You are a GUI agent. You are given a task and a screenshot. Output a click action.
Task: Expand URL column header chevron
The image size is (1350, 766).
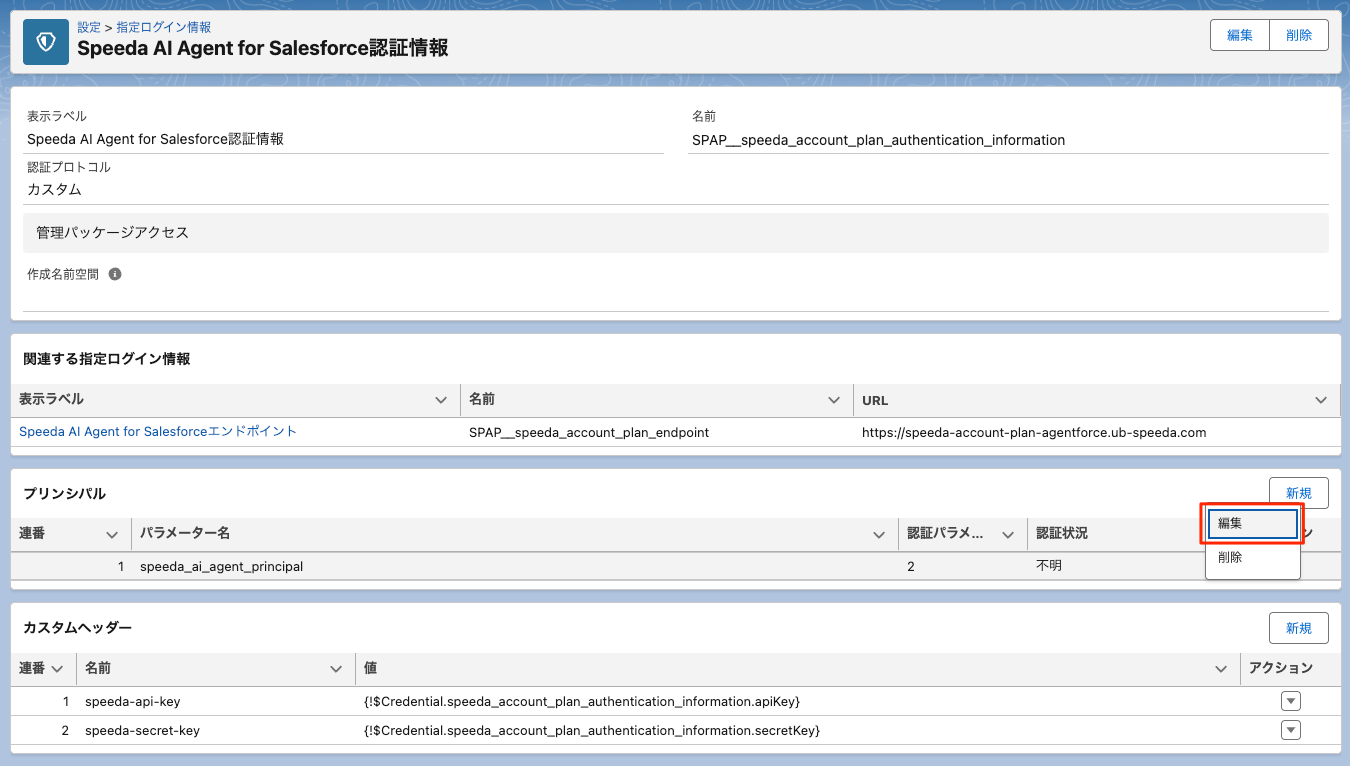point(1320,400)
